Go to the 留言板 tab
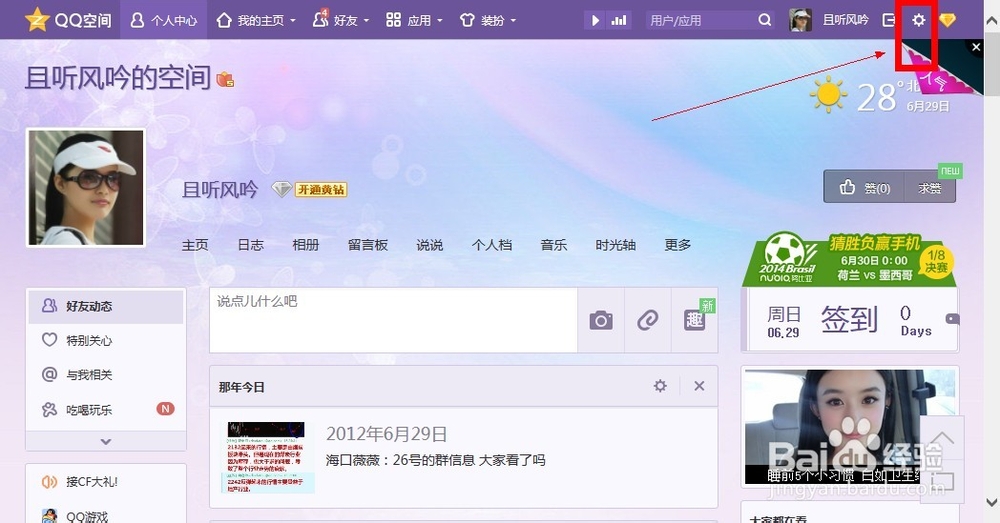Screen dimensions: 1000x523 click(x=368, y=245)
